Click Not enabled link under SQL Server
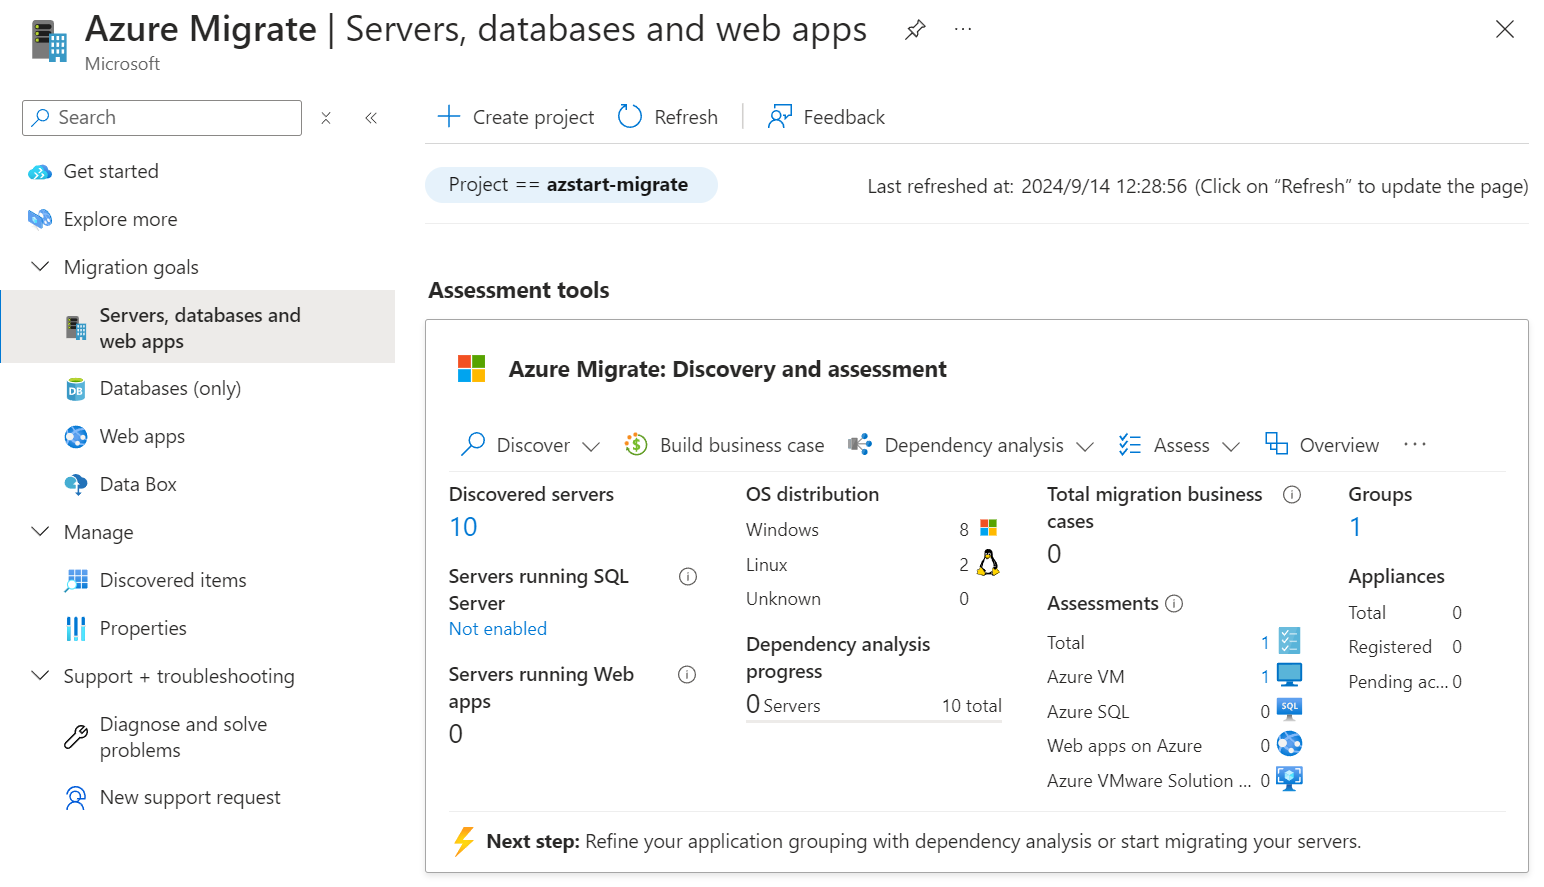The width and height of the screenshot is (1544, 887). (x=498, y=629)
